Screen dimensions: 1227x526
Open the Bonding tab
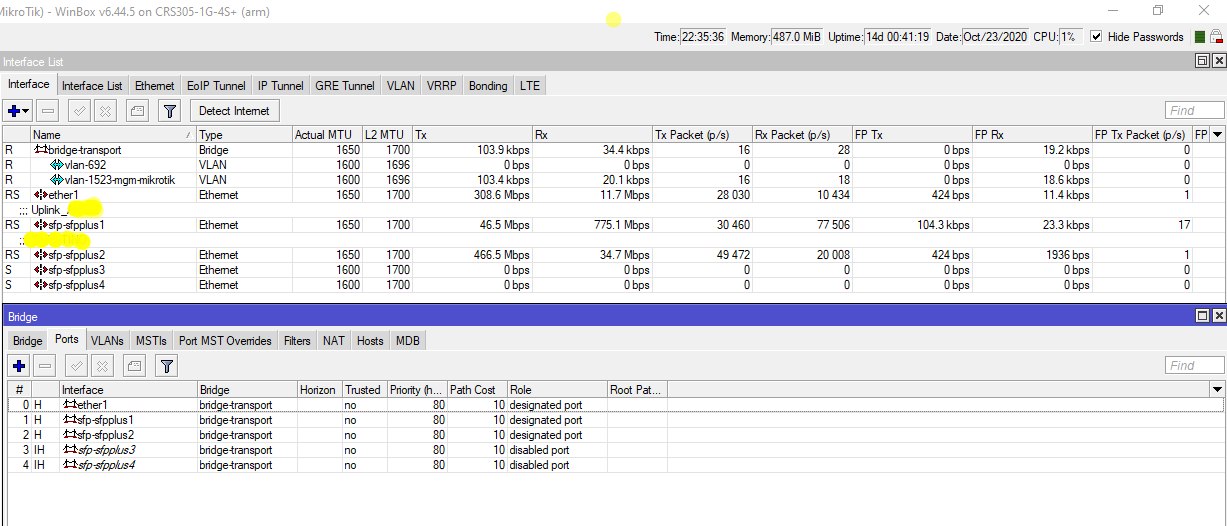click(488, 86)
